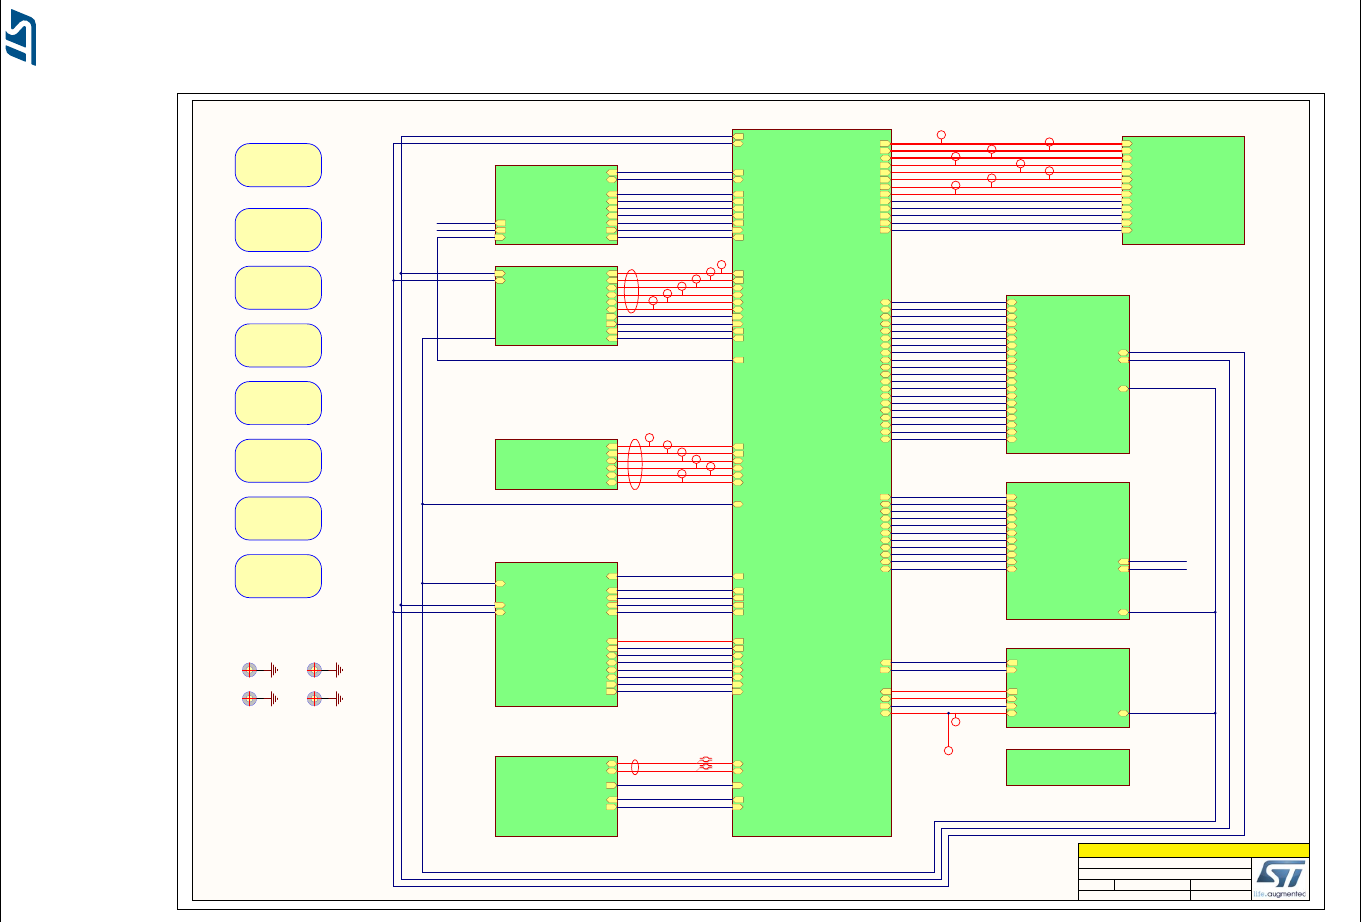This screenshot has width=1361, height=922.
Task: Select the yellow header bar of the title block
Action: 1194,850
